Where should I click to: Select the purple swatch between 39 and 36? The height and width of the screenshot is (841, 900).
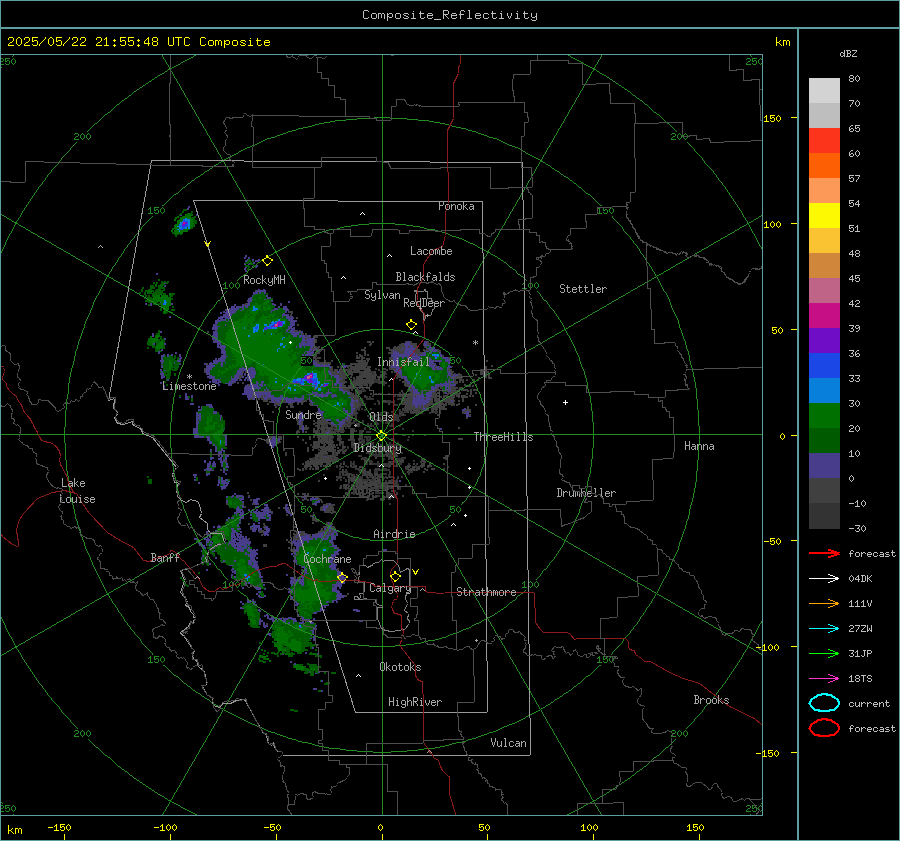824,341
